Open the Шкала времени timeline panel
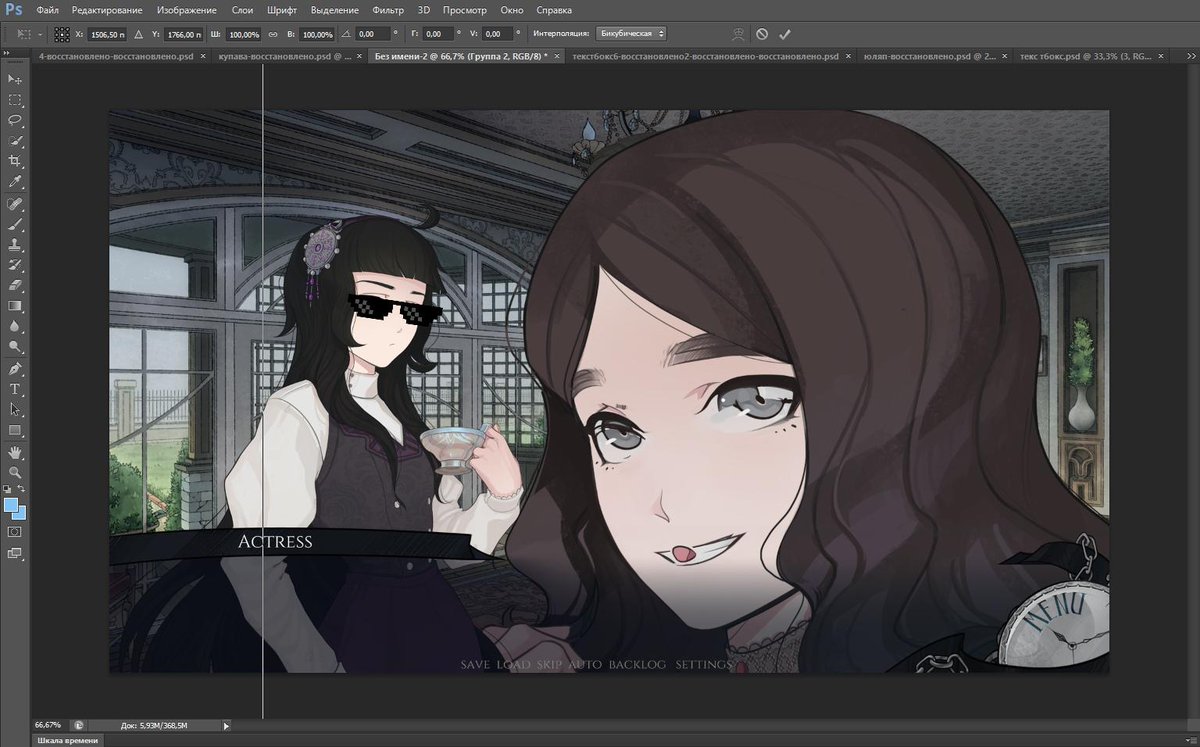Viewport: 1200px width, 747px height. pyautogui.click(x=68, y=740)
